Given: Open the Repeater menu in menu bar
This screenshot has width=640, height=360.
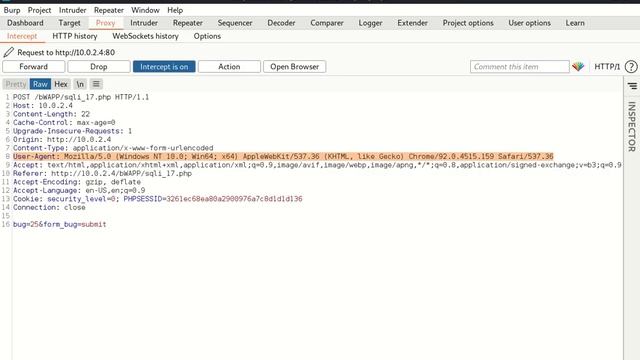Looking at the screenshot, I should pos(109,10).
